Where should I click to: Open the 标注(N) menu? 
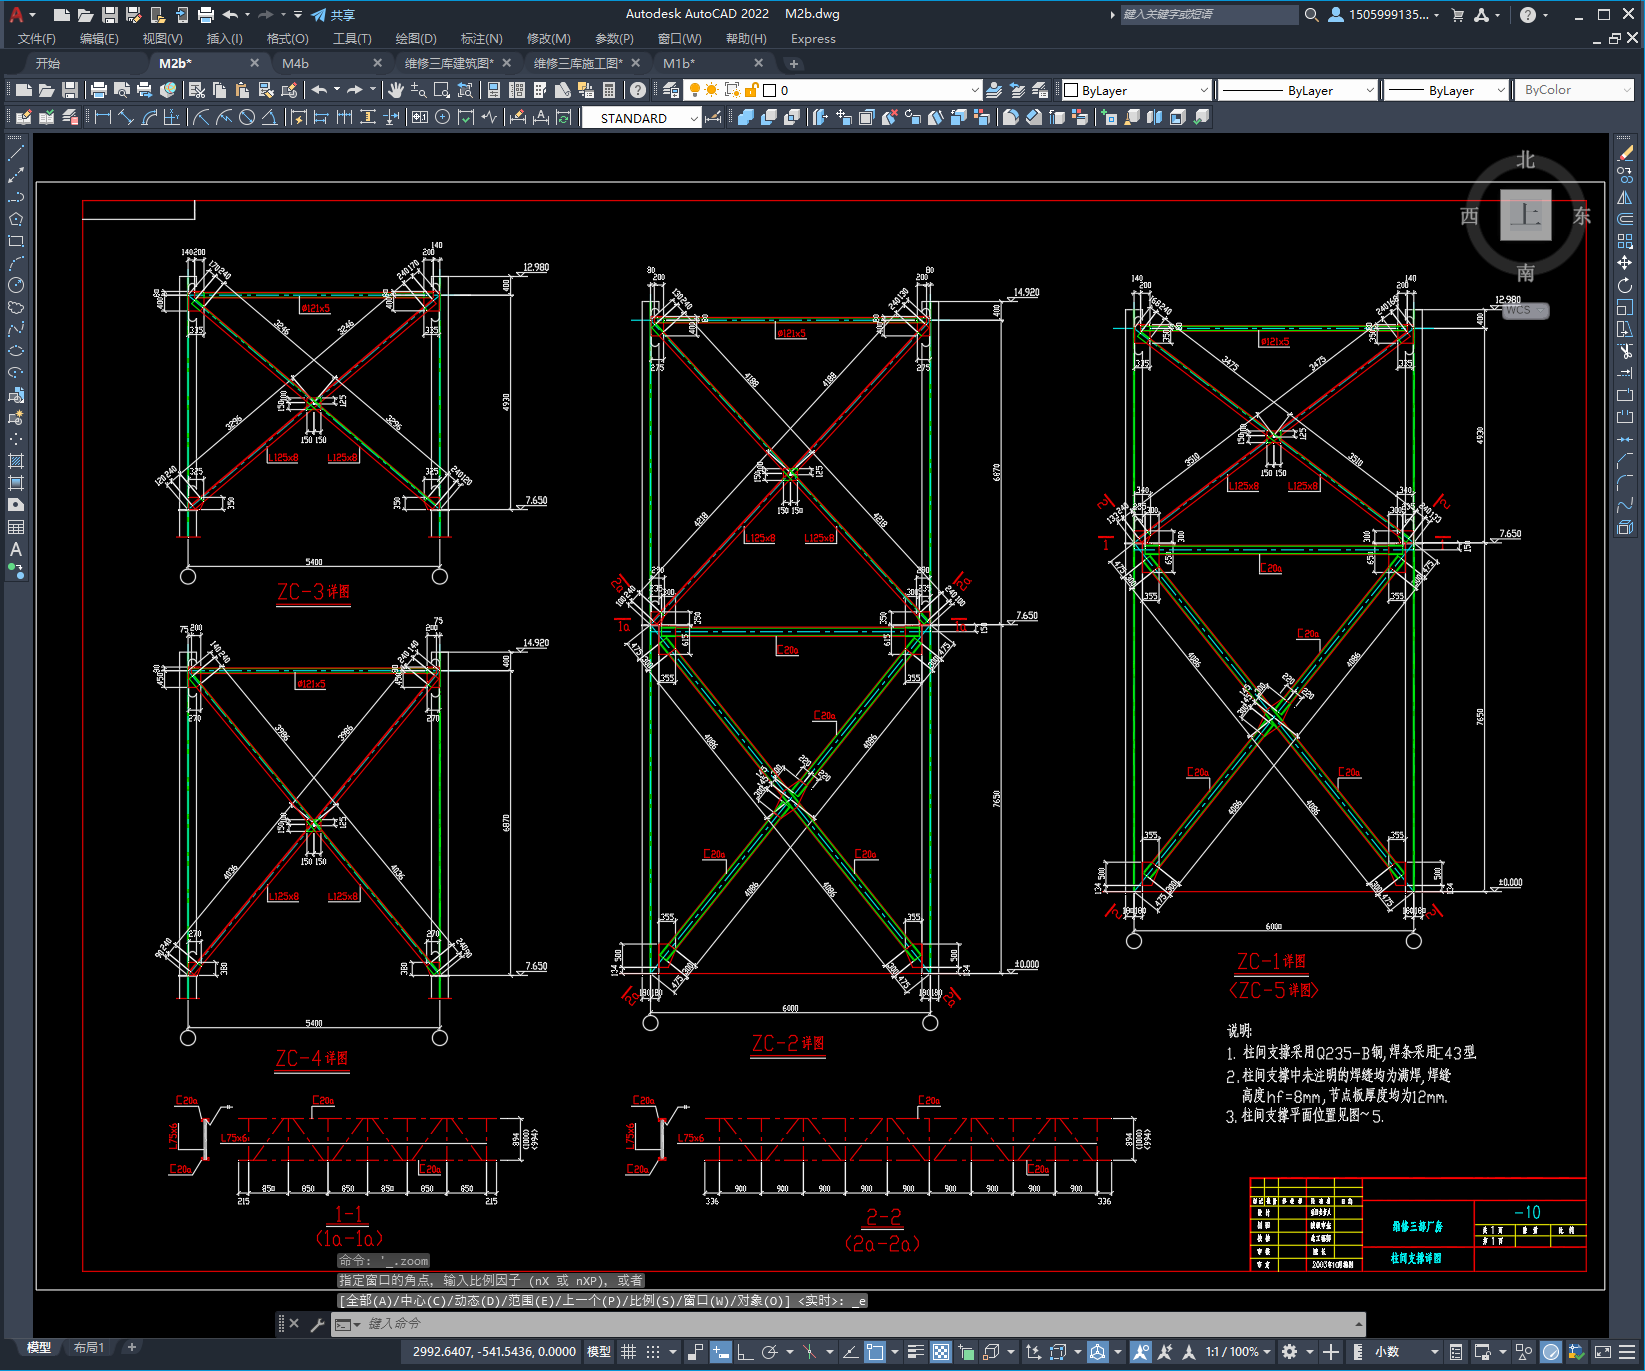(x=481, y=39)
